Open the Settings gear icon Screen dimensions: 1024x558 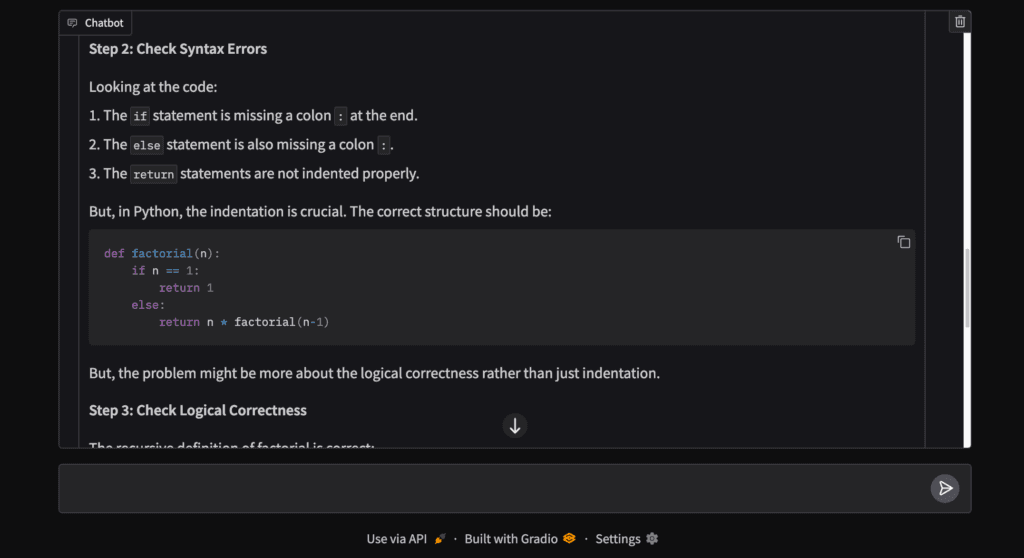652,538
